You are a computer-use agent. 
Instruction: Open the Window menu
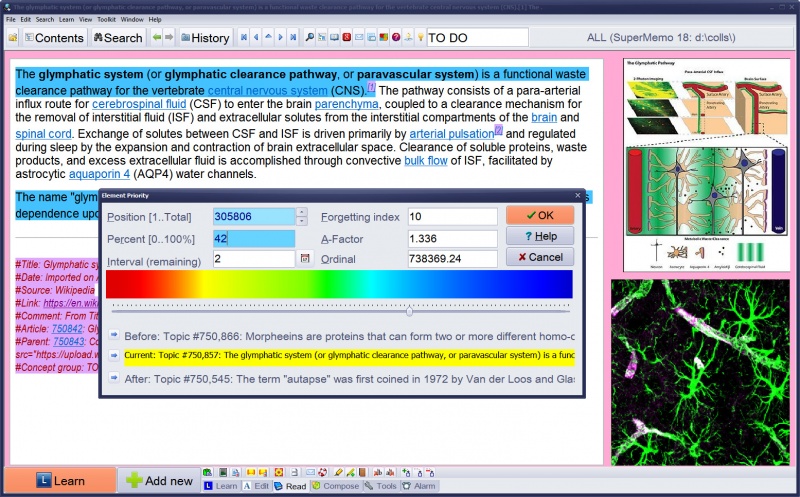pyautogui.click(x=132, y=19)
